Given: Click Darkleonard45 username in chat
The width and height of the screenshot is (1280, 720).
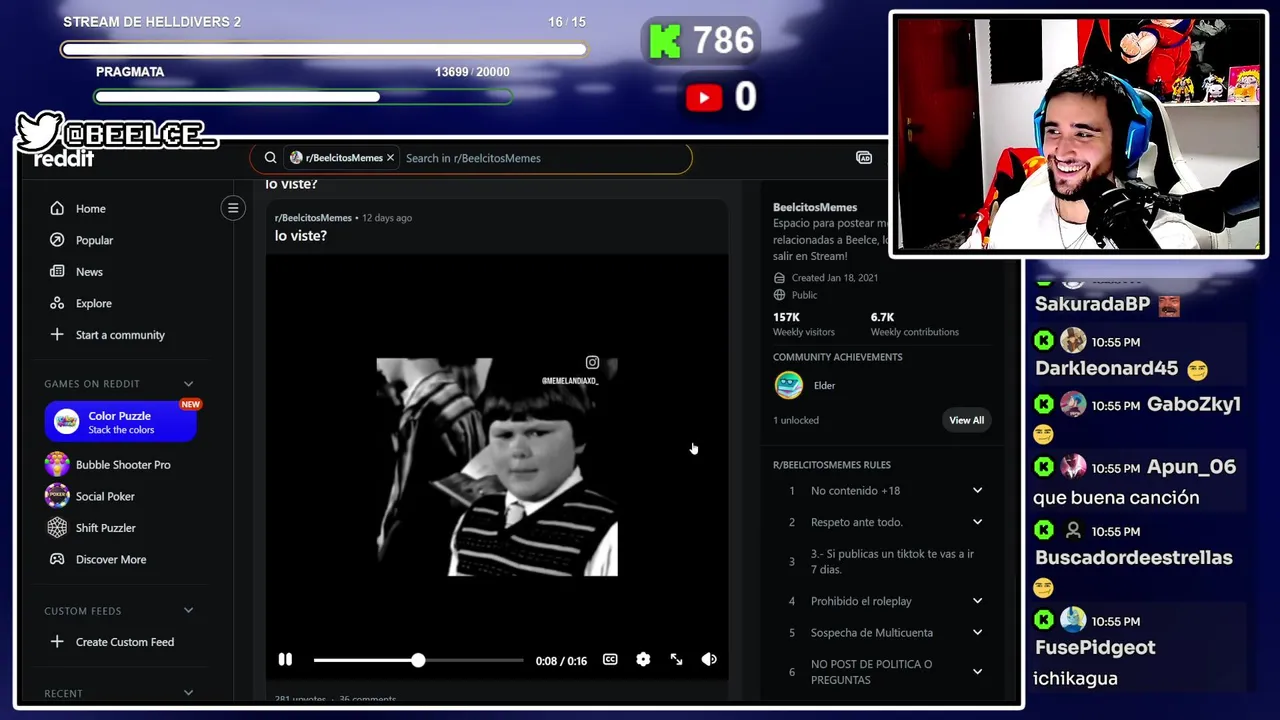Looking at the screenshot, I should click(1106, 369).
